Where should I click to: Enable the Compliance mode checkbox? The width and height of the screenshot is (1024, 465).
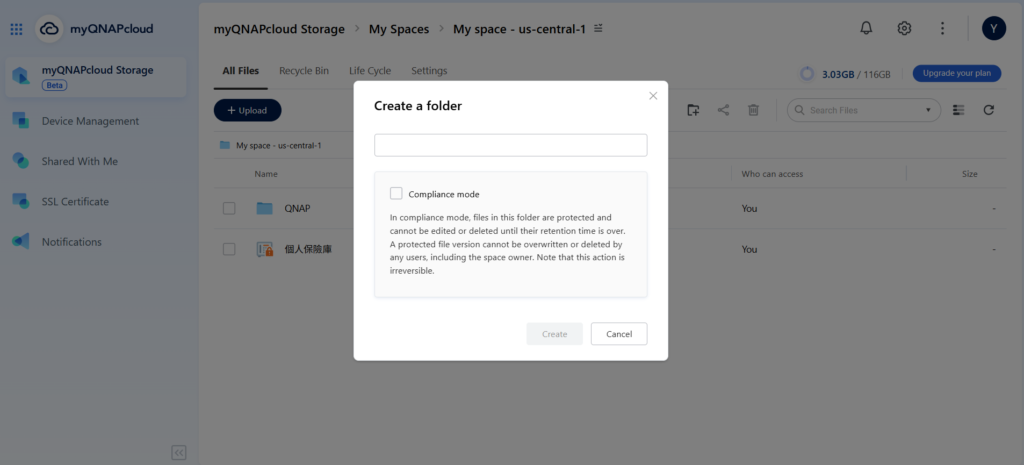click(396, 194)
